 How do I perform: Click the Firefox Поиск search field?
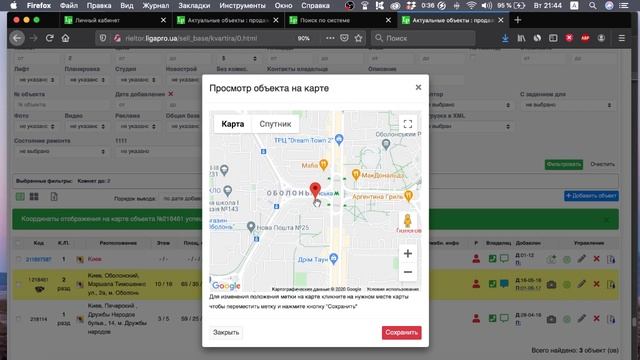point(423,38)
